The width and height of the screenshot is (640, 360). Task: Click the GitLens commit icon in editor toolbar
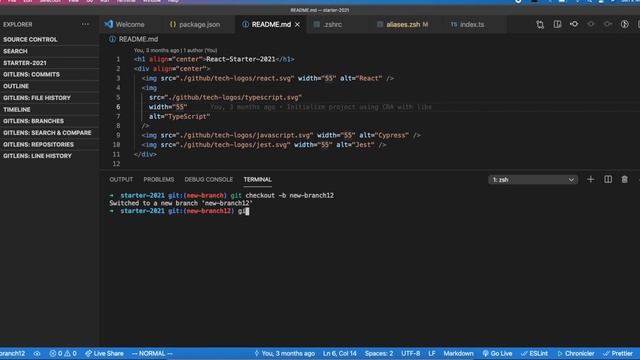coord(574,24)
